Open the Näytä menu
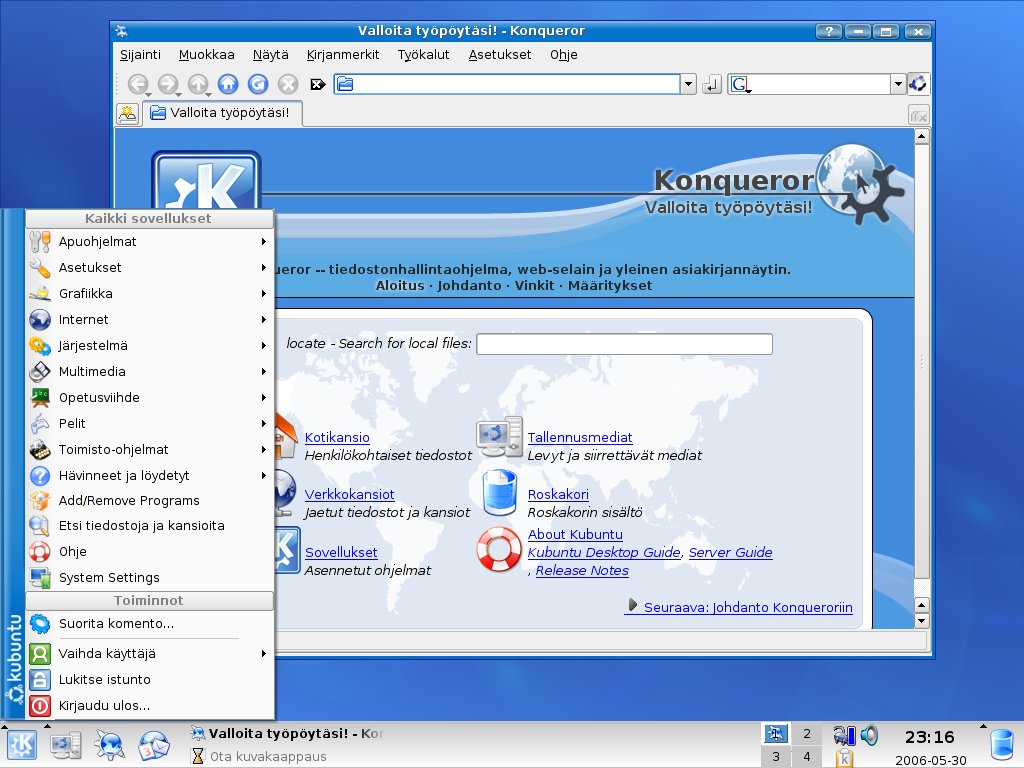Viewport: 1024px width, 768px height. 270,55
